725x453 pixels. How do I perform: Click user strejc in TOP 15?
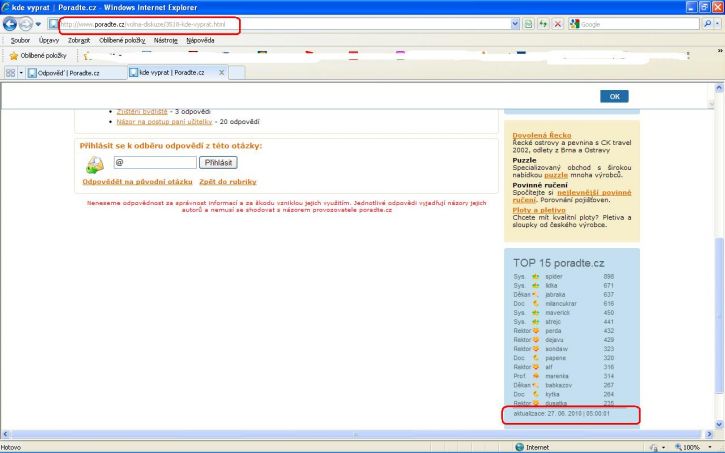553,322
